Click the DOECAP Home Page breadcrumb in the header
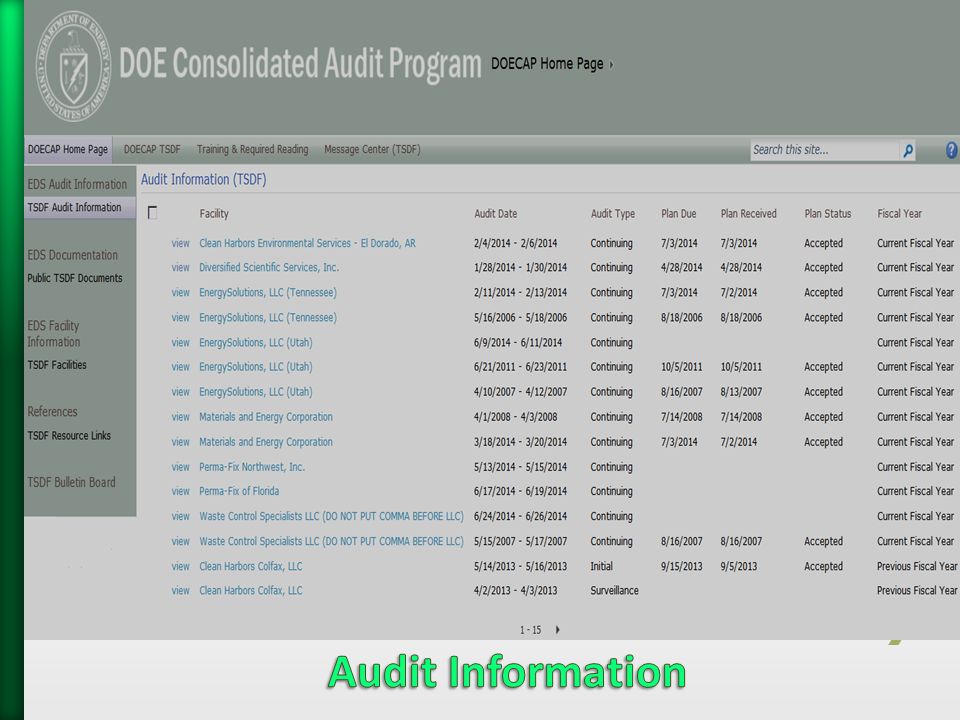 (x=547, y=64)
